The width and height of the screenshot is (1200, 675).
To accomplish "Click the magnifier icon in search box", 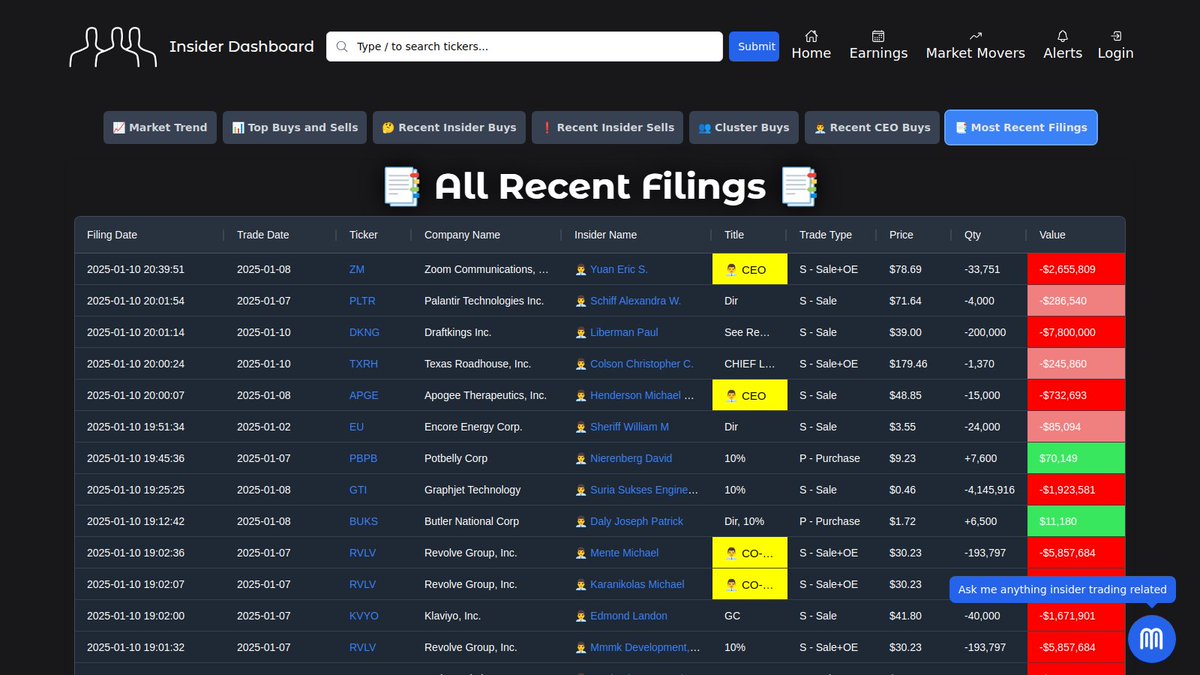I will (342, 47).
